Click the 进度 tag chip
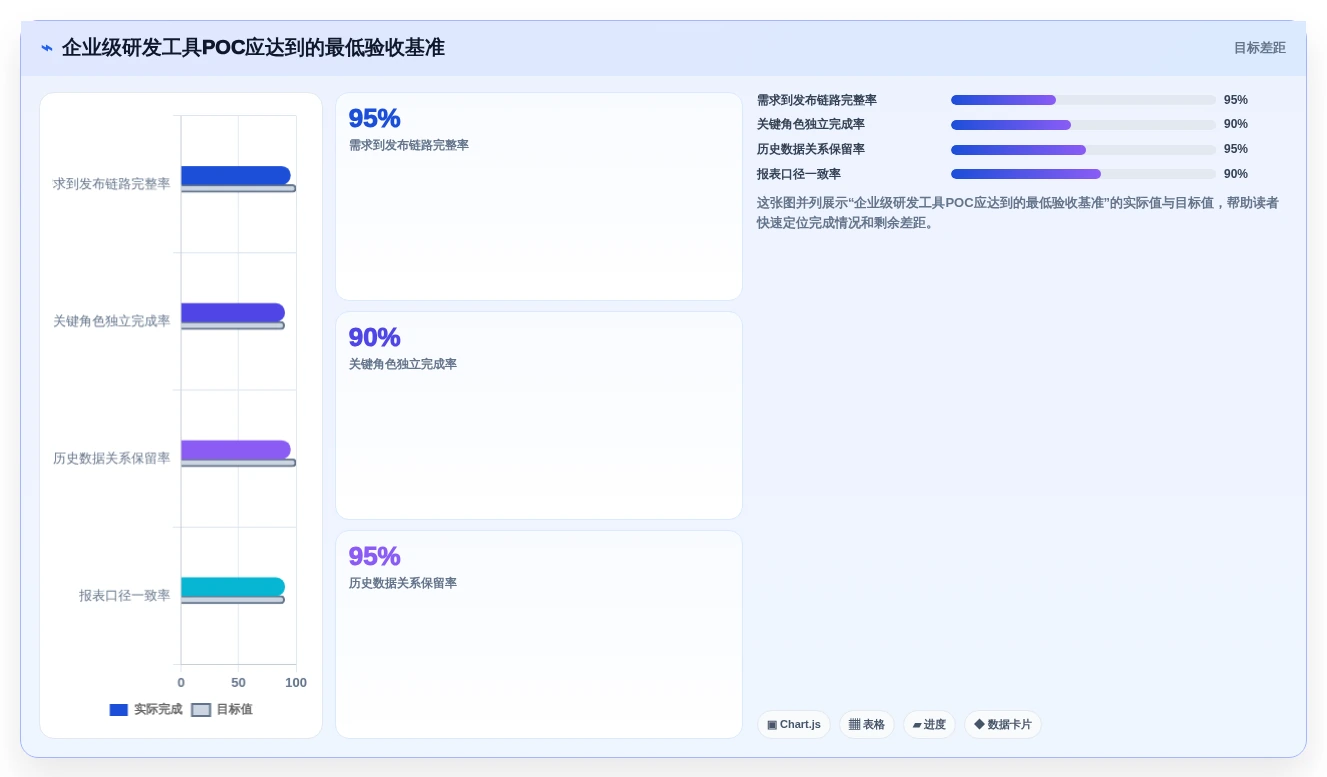This screenshot has width=1327, height=777. 929,724
